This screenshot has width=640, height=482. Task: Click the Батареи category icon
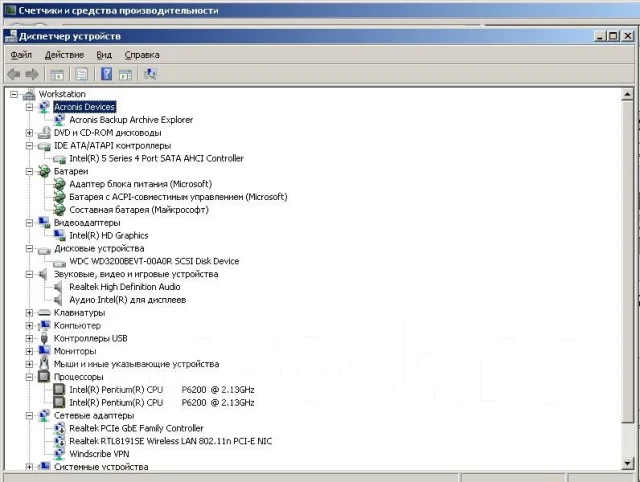click(x=44, y=171)
